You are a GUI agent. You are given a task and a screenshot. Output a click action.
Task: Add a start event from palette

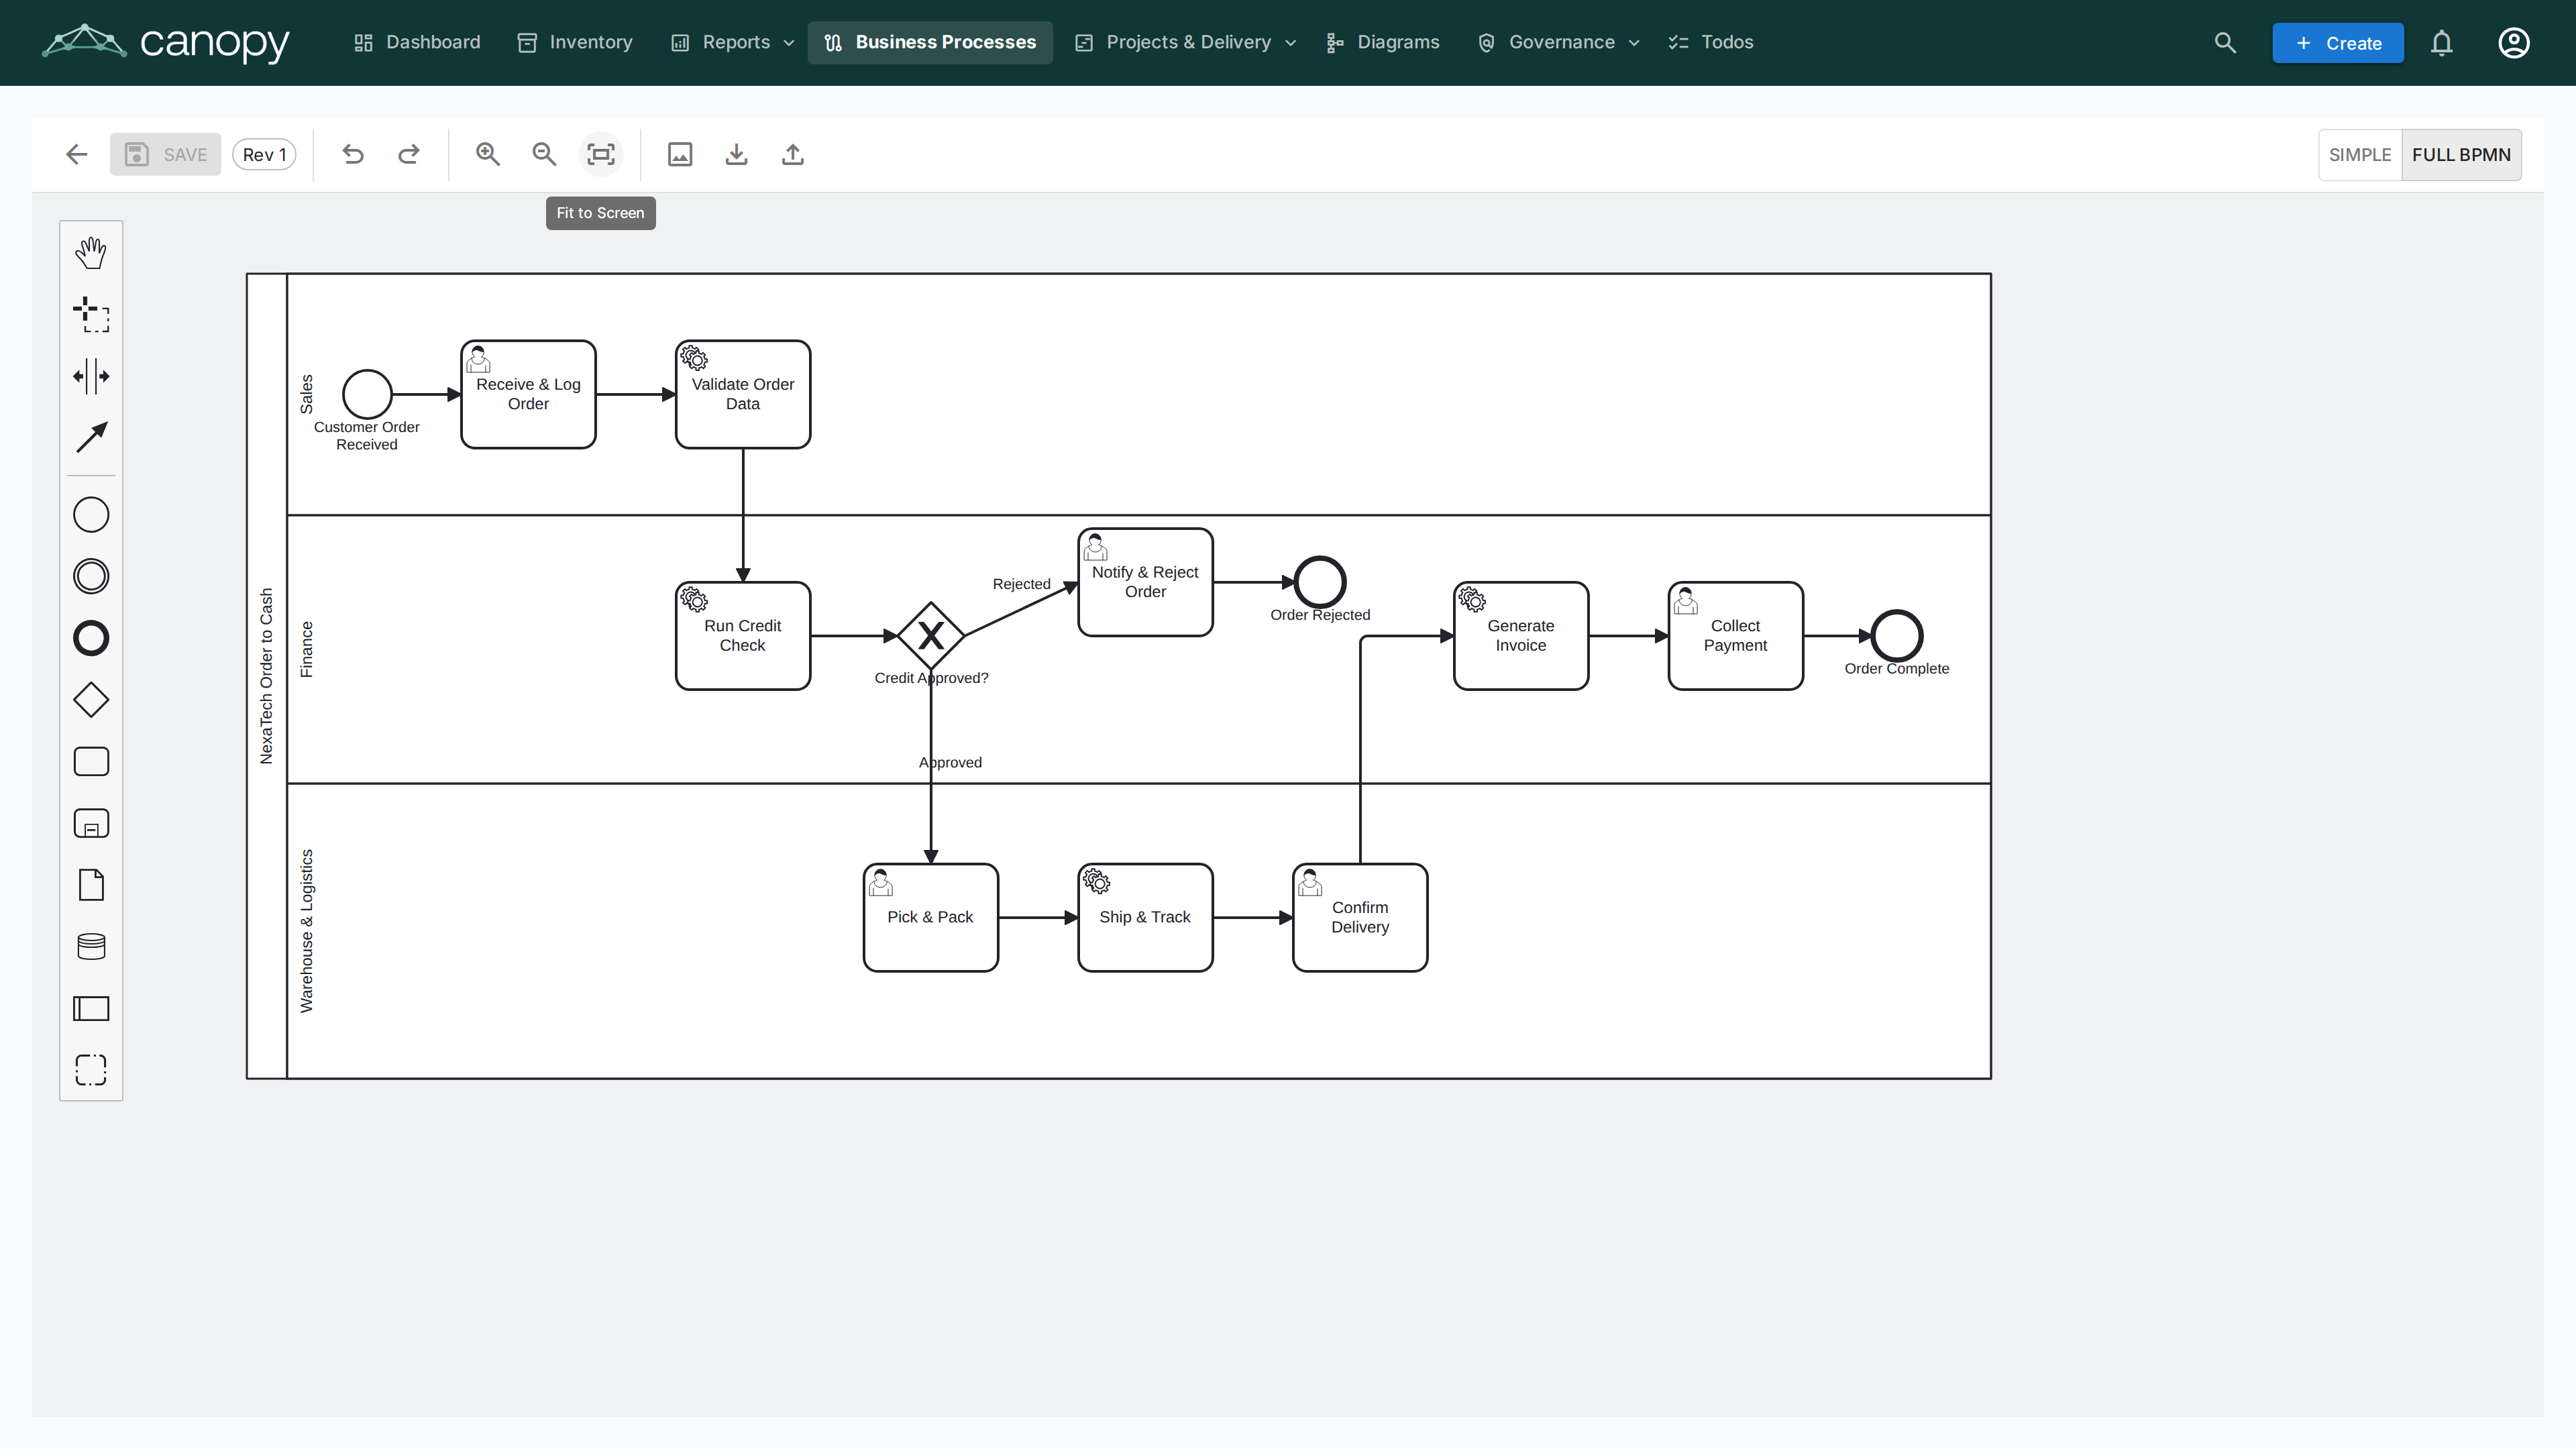[91, 515]
